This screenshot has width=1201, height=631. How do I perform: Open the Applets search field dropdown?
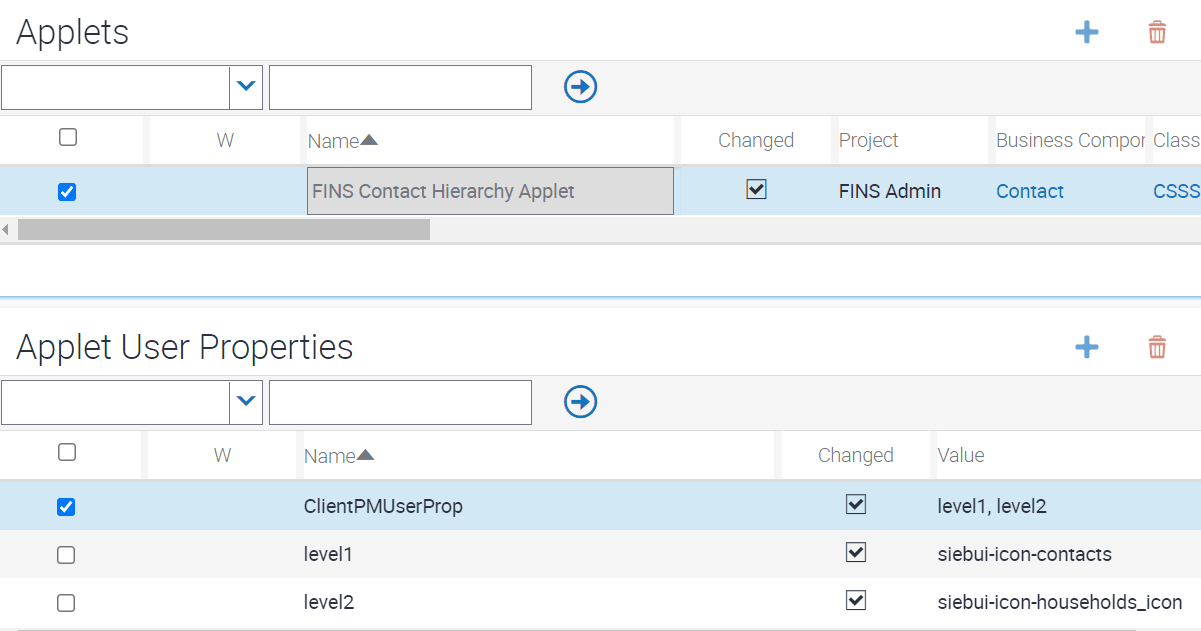pos(246,88)
